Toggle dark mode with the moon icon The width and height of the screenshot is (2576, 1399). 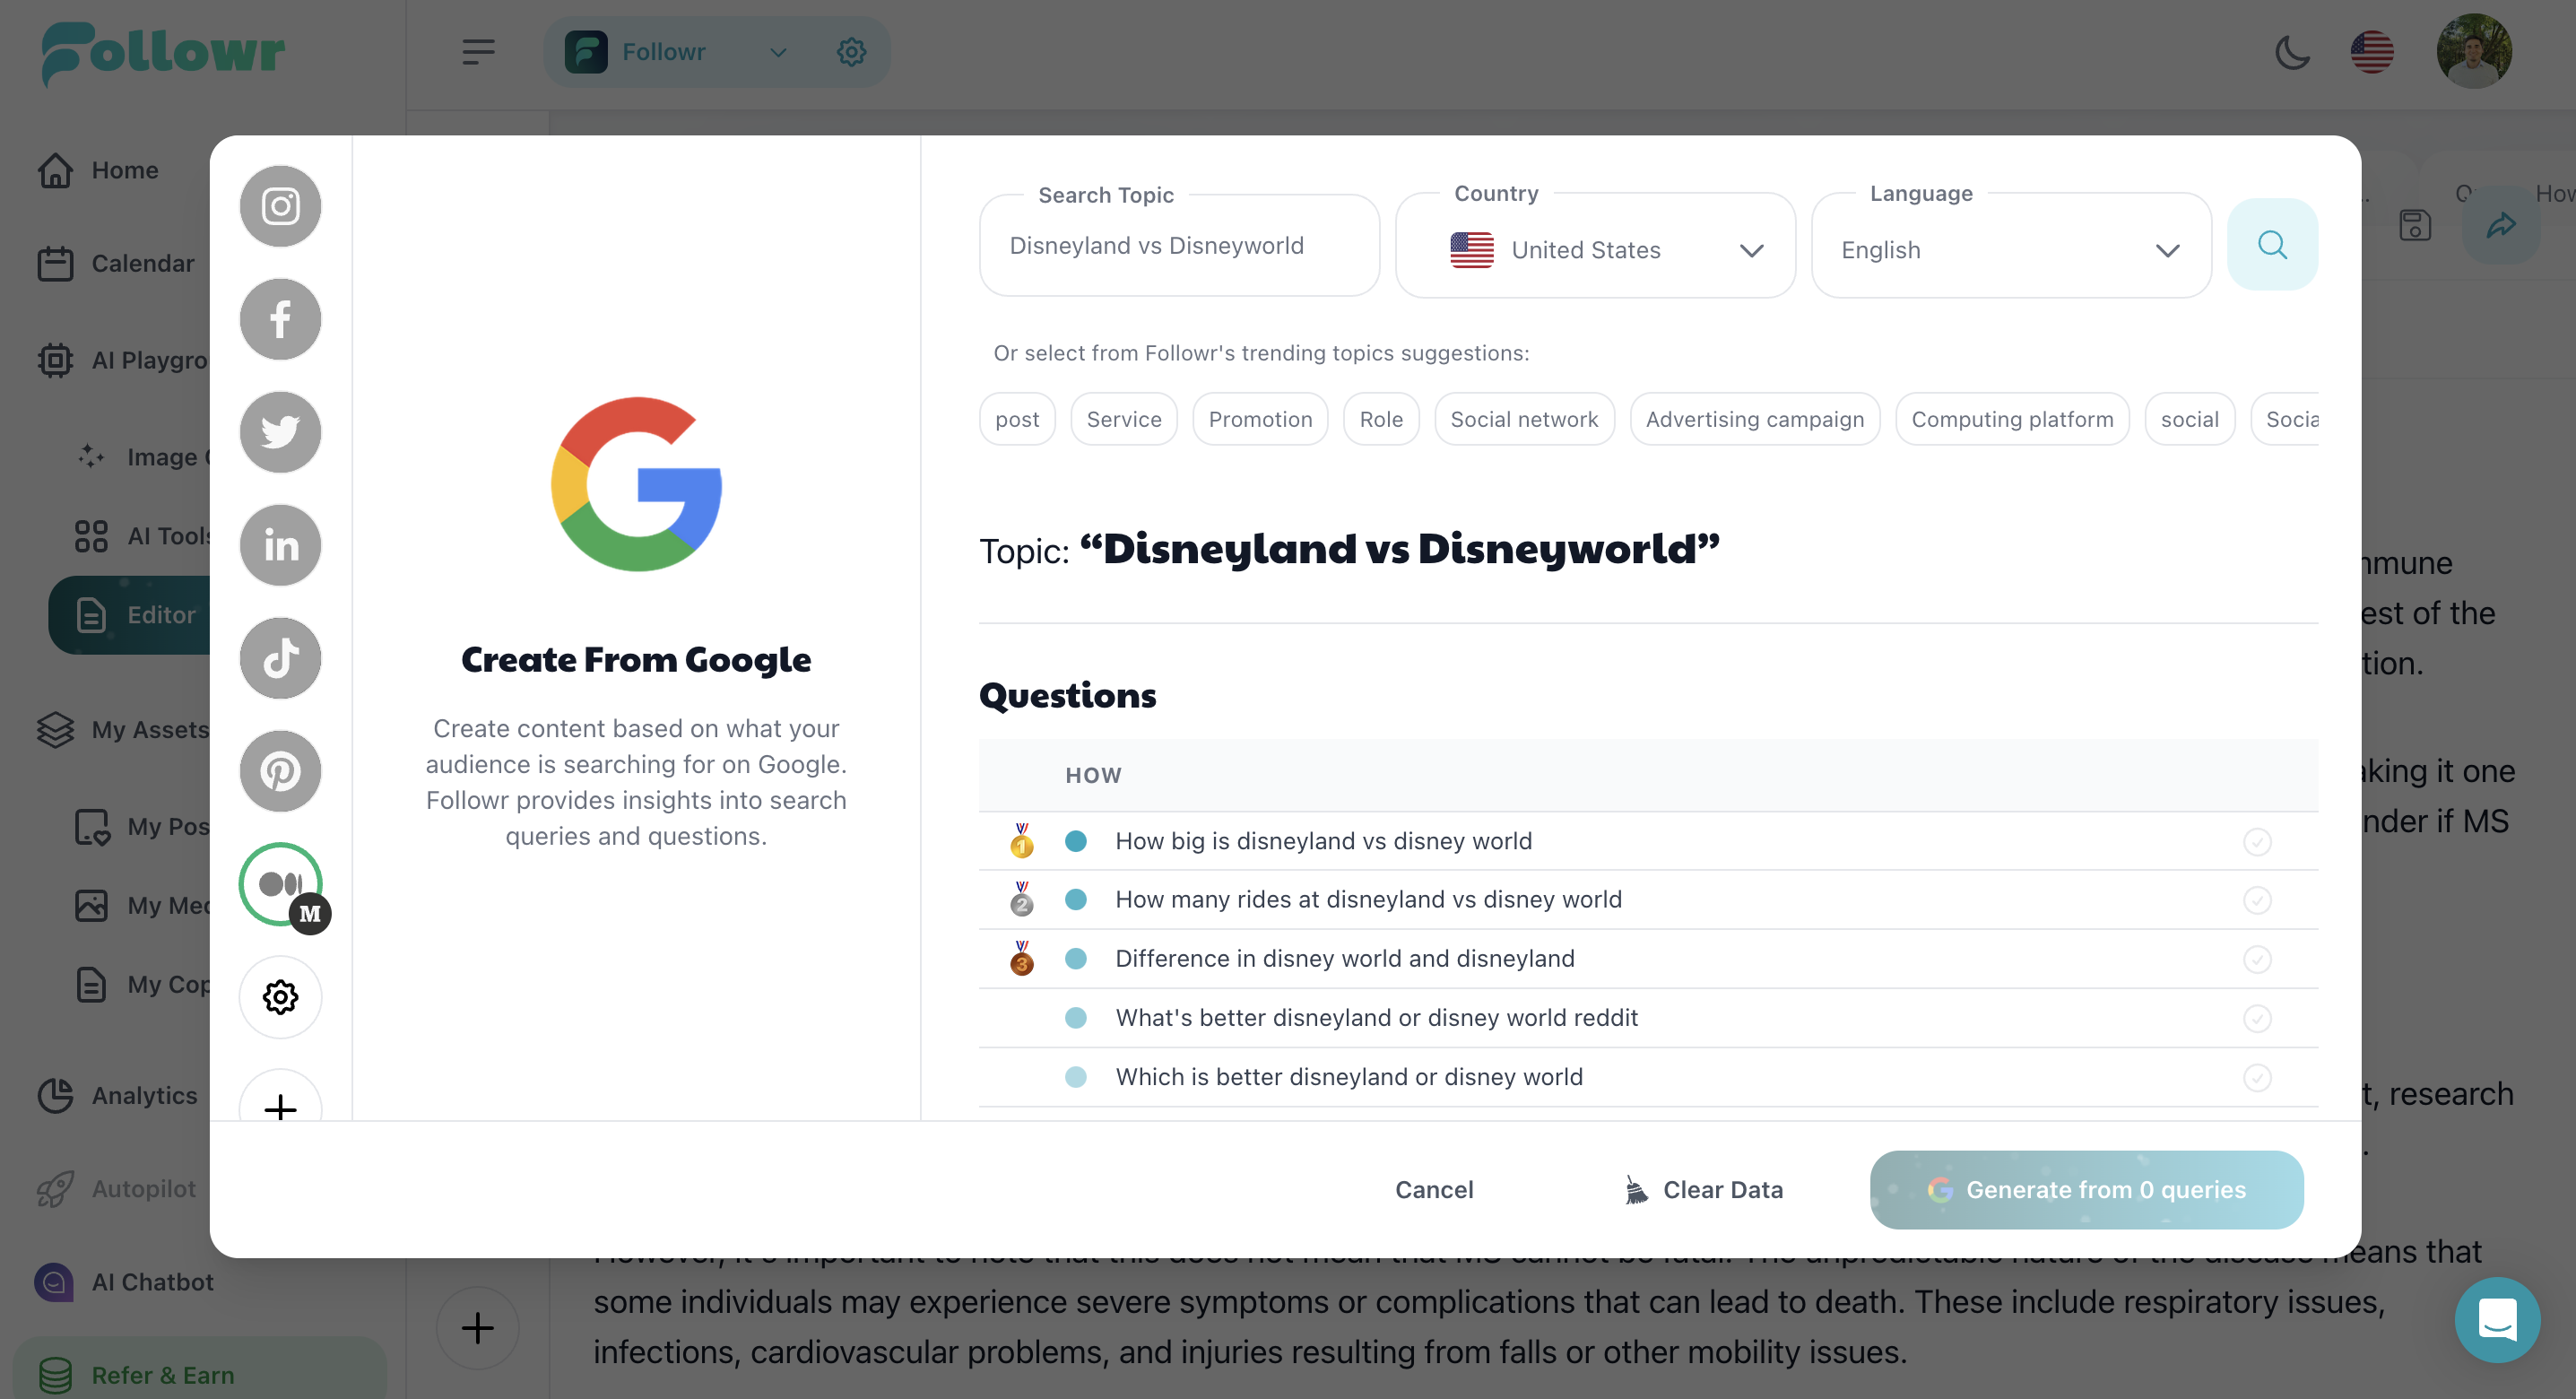(x=2294, y=52)
